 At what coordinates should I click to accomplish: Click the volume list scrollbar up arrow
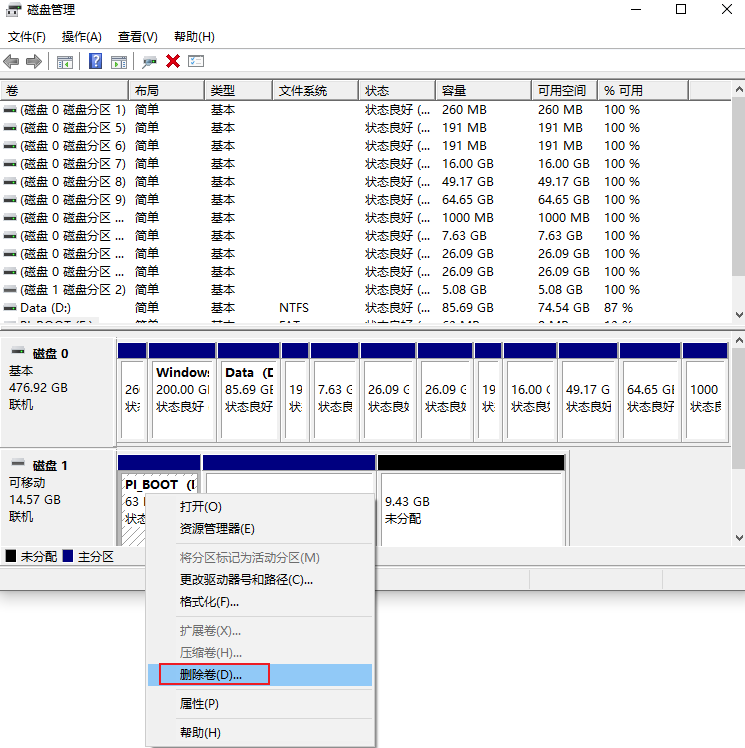point(739,89)
